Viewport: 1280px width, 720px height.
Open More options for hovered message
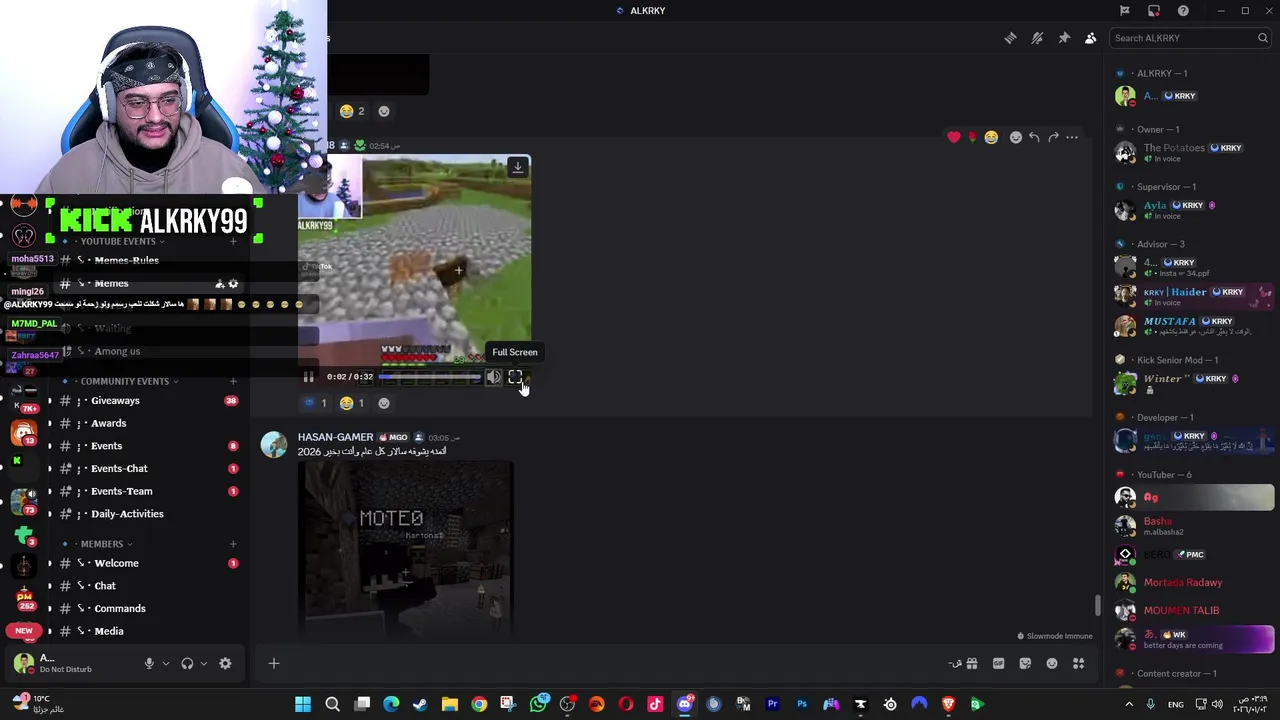(1072, 137)
